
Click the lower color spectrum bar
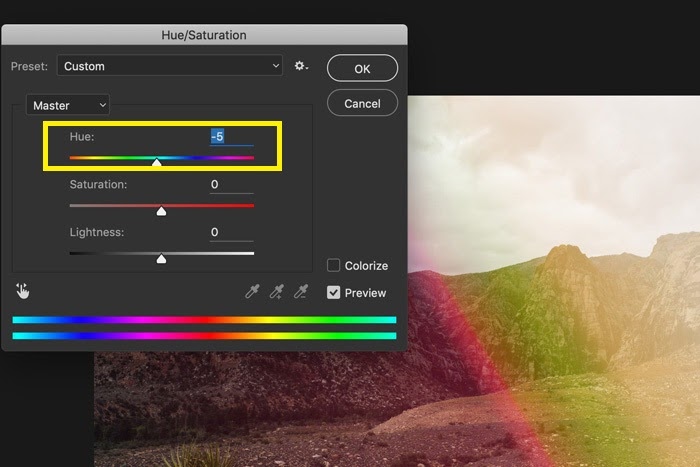click(x=204, y=336)
